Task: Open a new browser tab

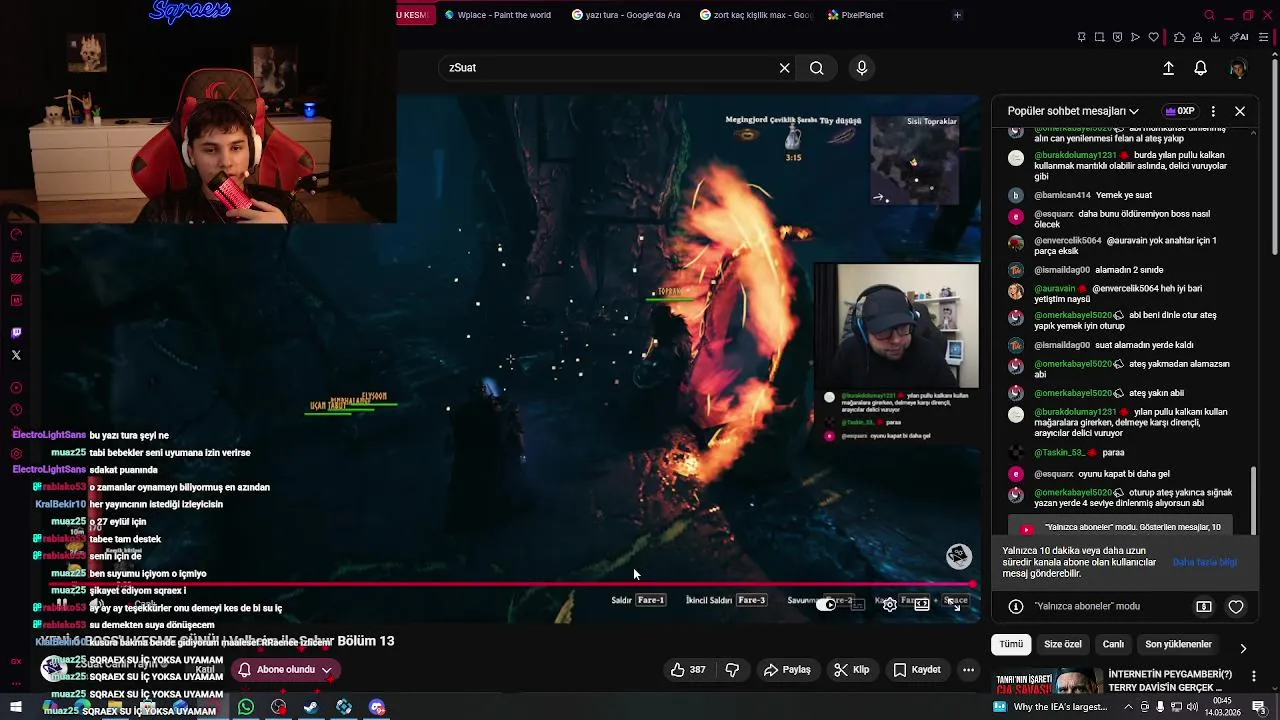Action: 957,15
